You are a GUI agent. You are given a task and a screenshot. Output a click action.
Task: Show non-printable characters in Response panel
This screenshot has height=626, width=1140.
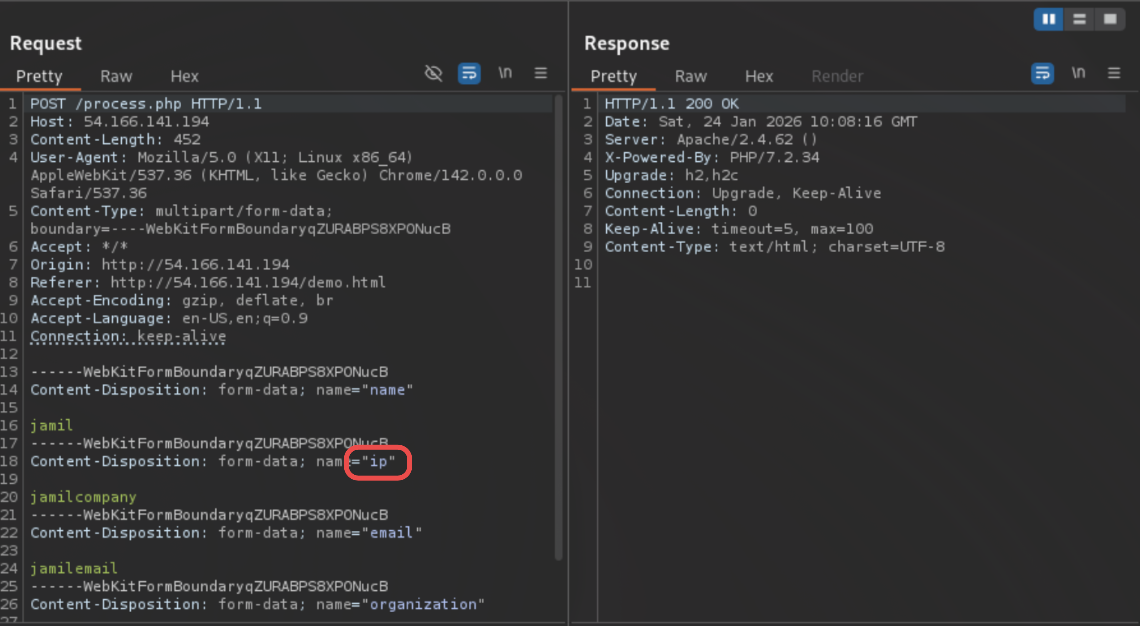click(1078, 73)
